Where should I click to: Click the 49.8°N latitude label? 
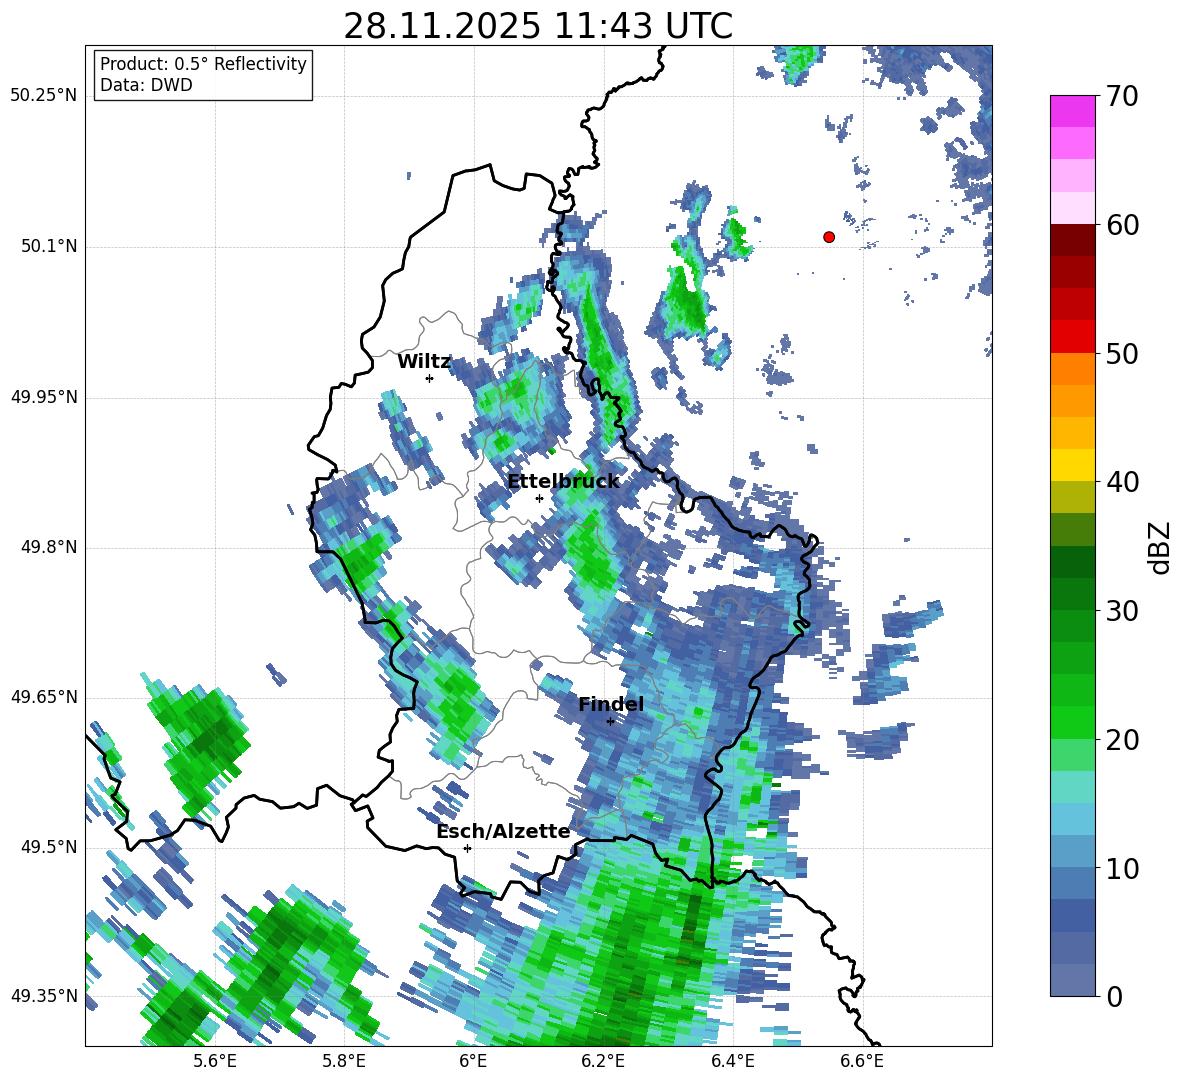(48, 547)
